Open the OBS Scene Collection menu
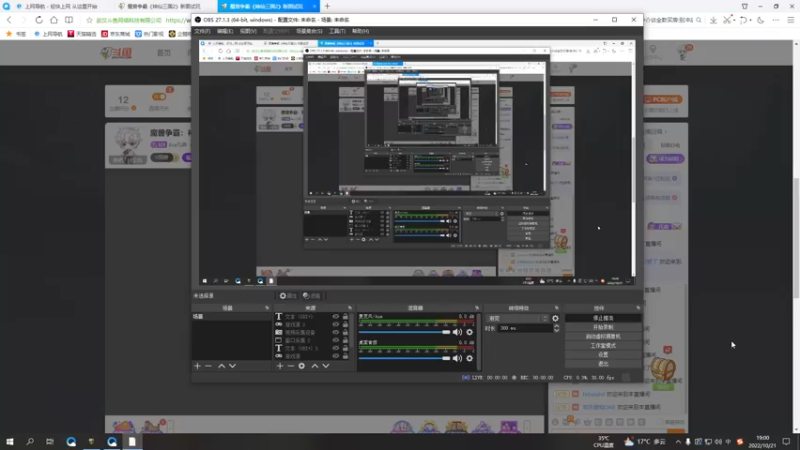Image resolution: width=800 pixels, height=450 pixels. click(x=309, y=31)
